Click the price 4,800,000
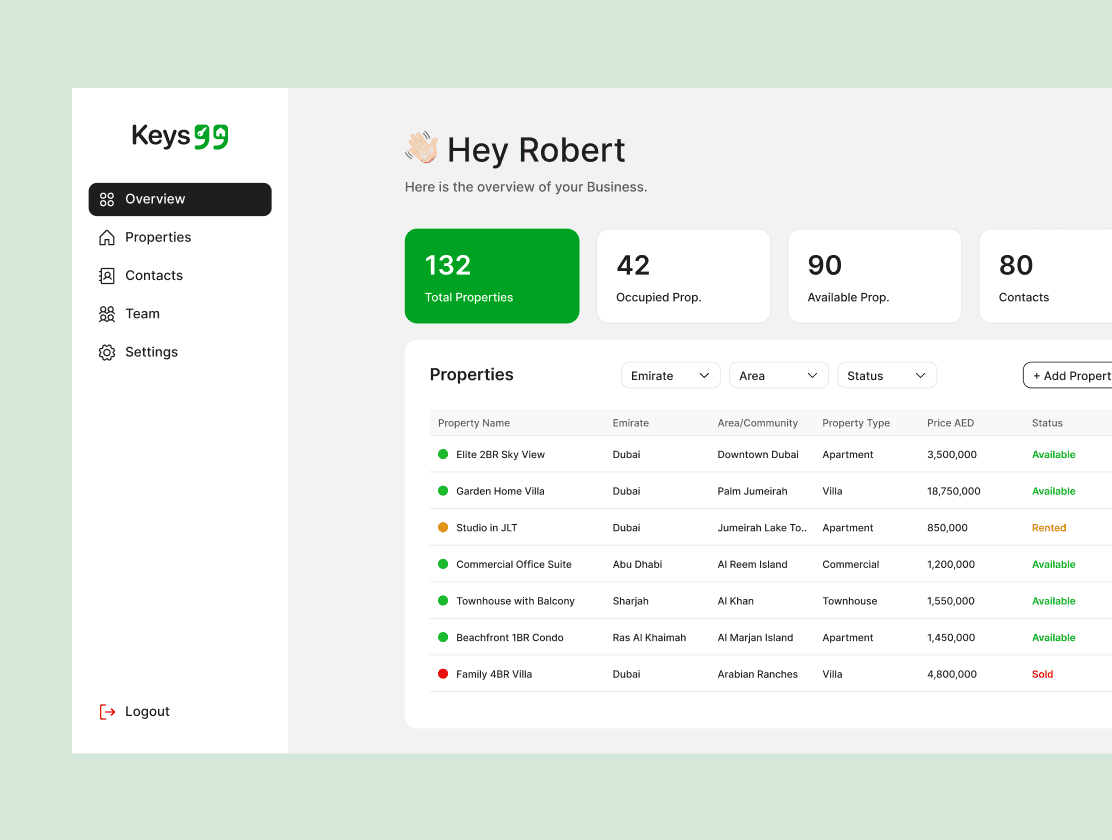This screenshot has width=1112, height=840. click(x=952, y=674)
